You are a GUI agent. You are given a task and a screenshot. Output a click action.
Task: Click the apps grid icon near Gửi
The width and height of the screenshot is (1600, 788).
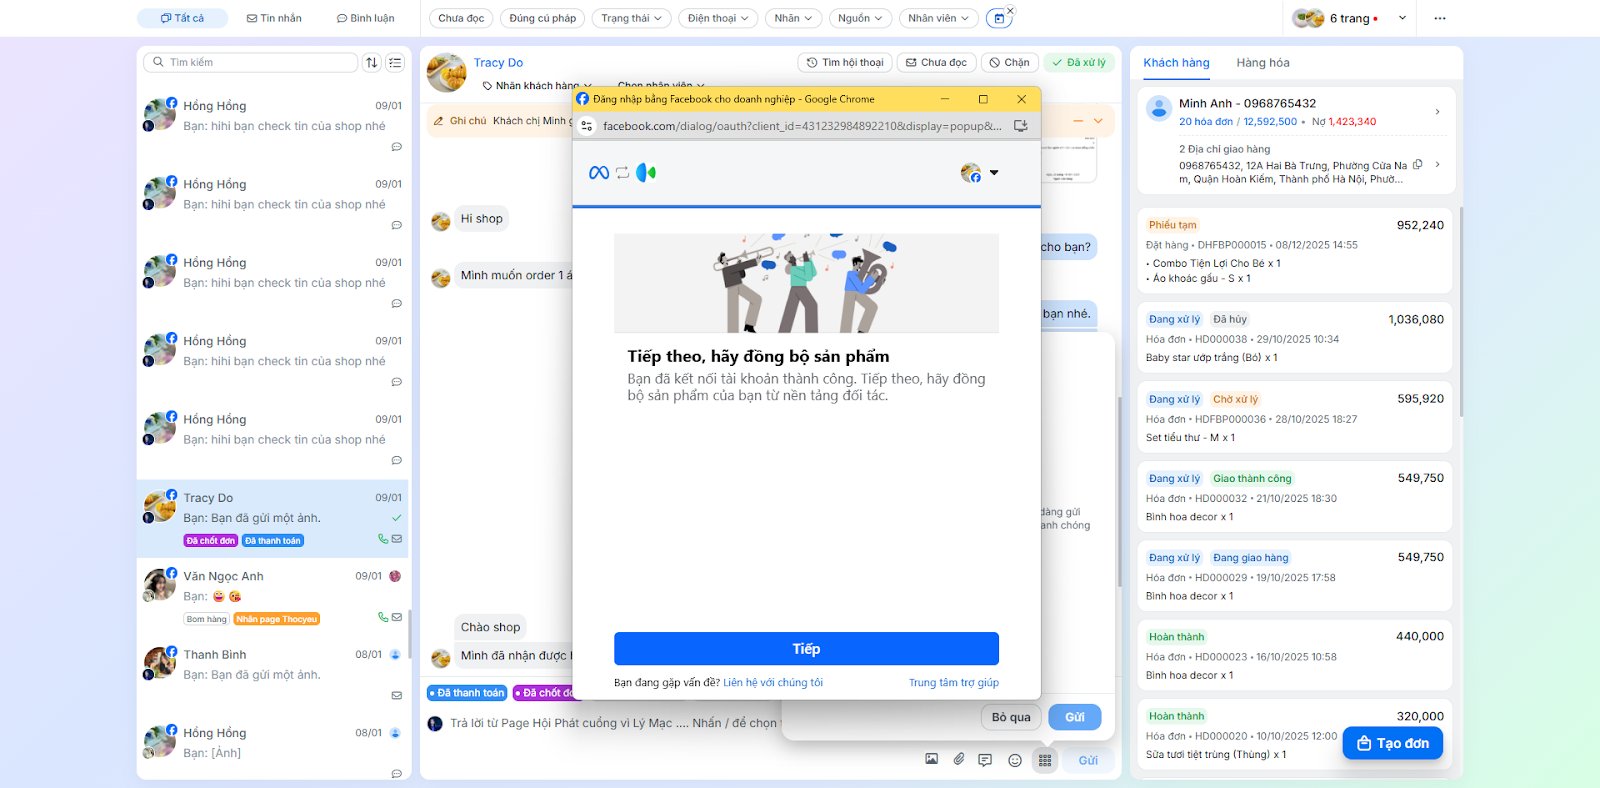(1045, 760)
